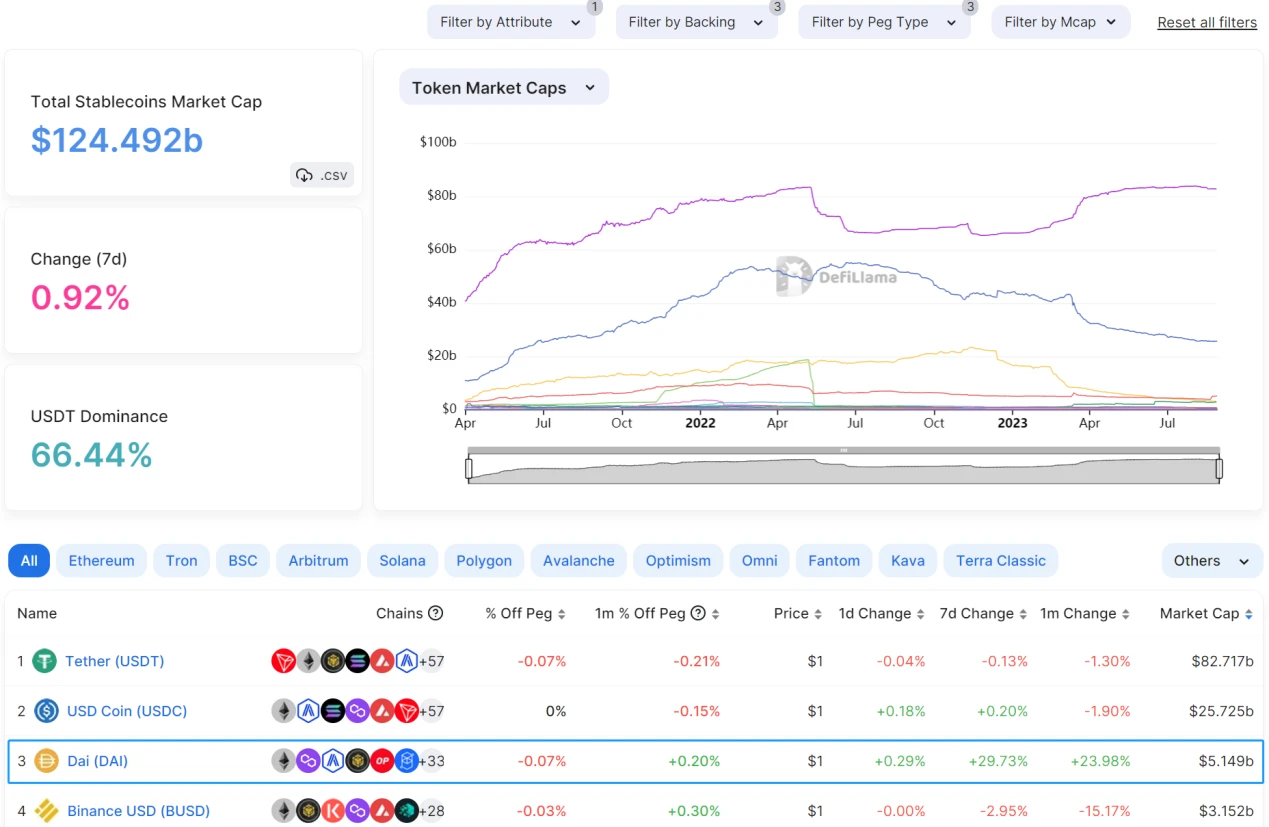Click the BSC chain icon in Tether row
This screenshot has width=1269, height=827.
(x=333, y=661)
